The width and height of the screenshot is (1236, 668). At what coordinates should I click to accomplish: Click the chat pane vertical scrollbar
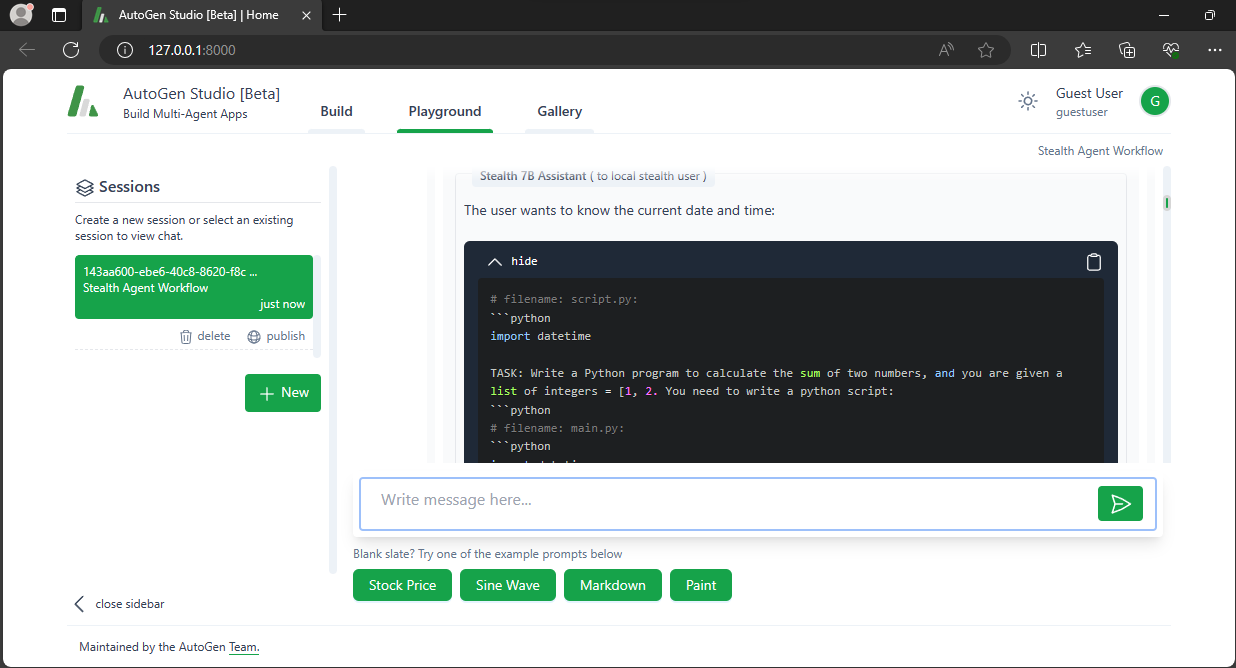(1167, 314)
